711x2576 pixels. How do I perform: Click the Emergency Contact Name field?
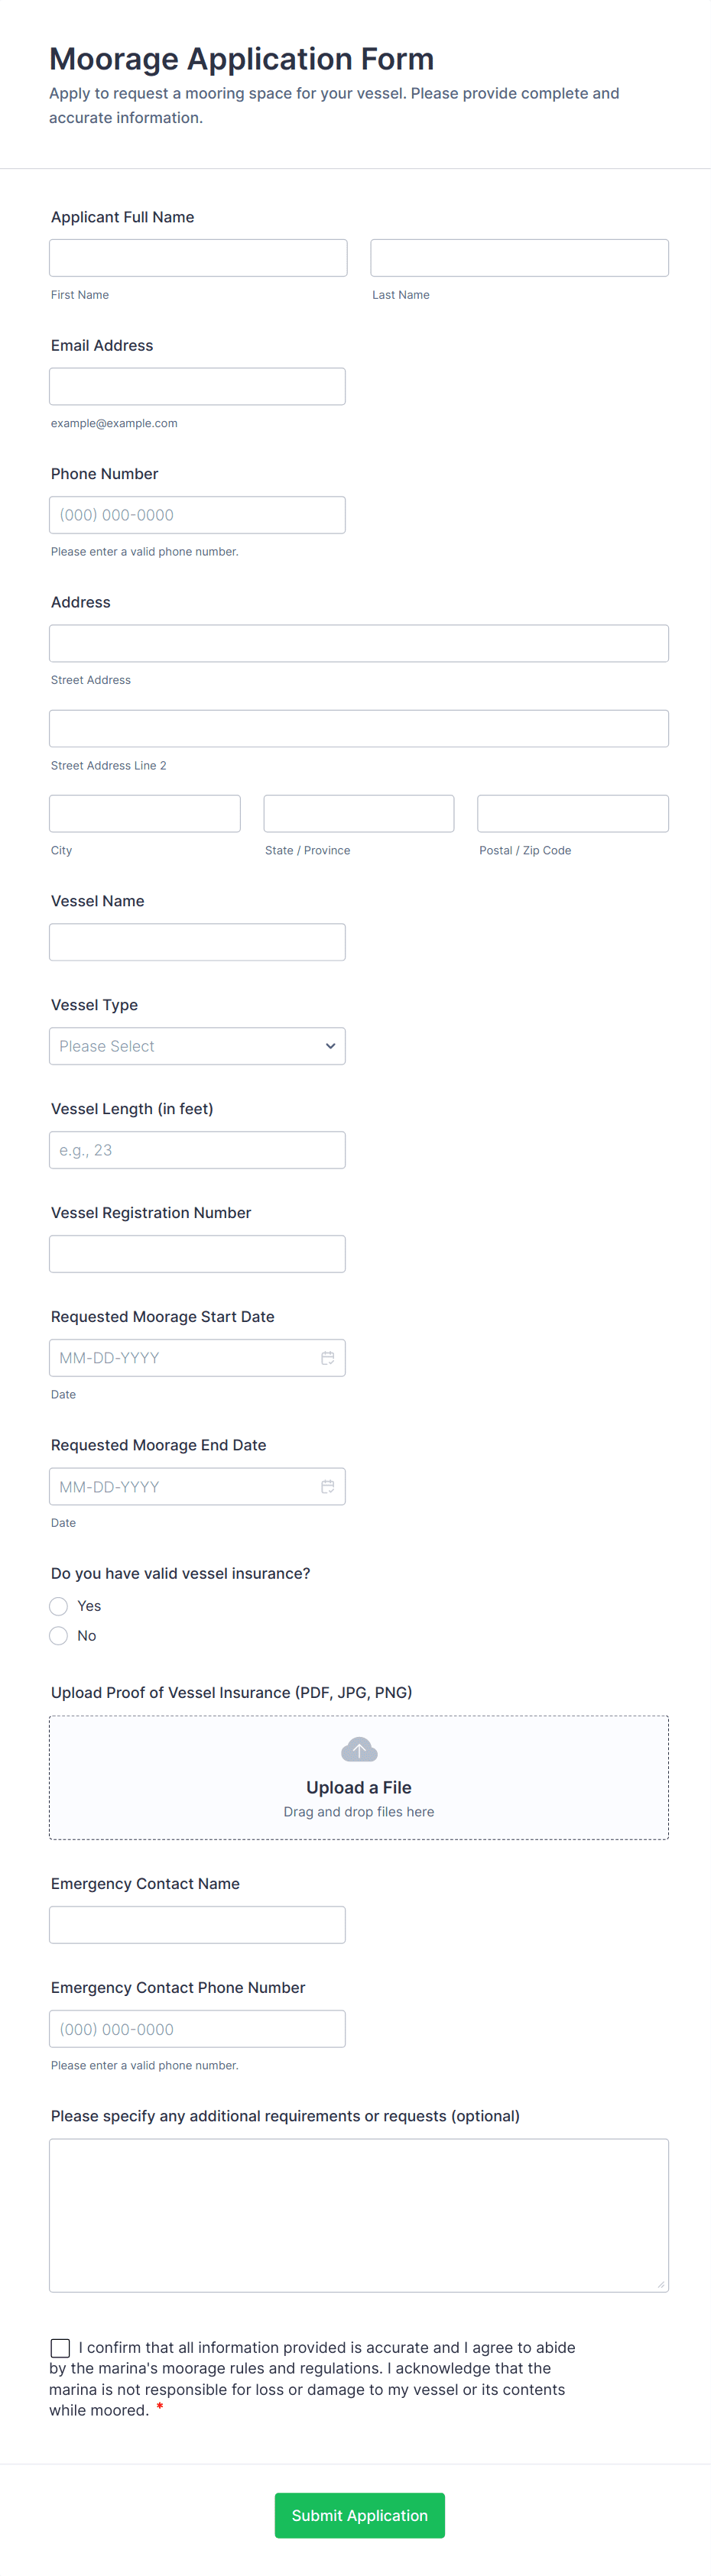pos(197,1925)
